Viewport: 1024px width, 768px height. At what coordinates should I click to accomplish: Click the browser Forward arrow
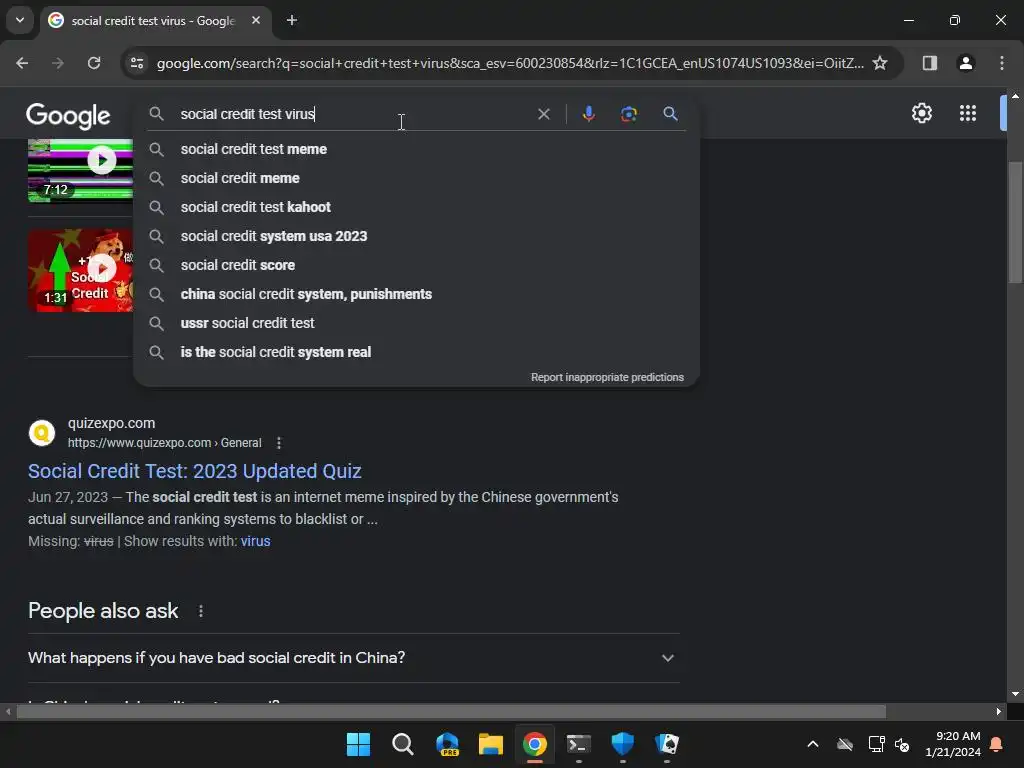pos(58,63)
